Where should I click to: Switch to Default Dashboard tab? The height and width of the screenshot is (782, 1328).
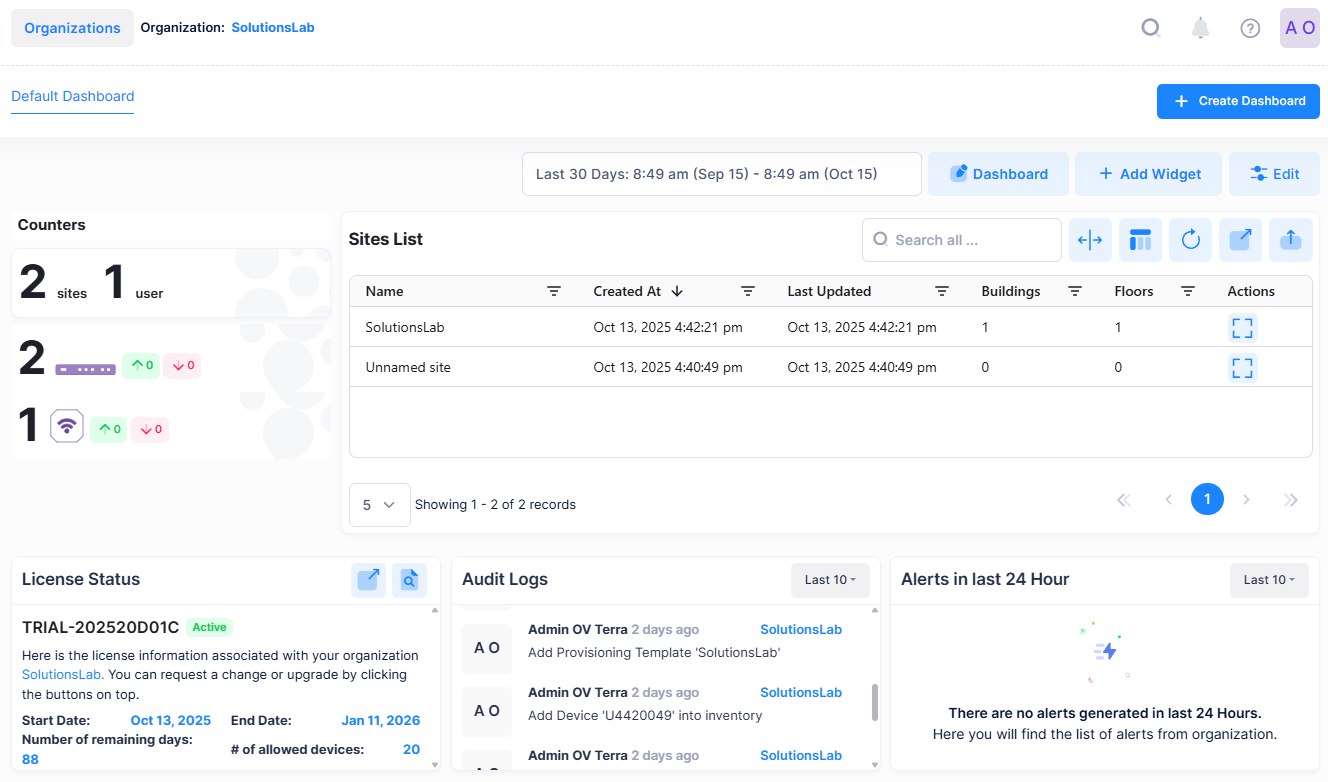click(x=72, y=97)
